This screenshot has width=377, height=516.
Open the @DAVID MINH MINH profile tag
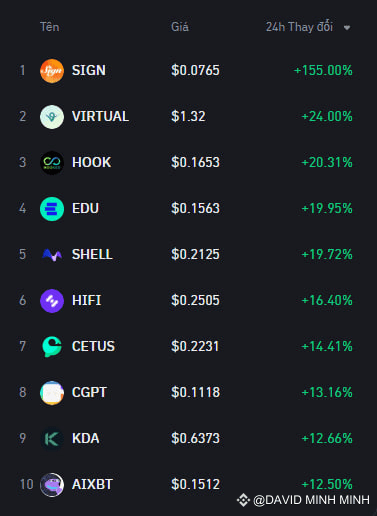(311, 500)
